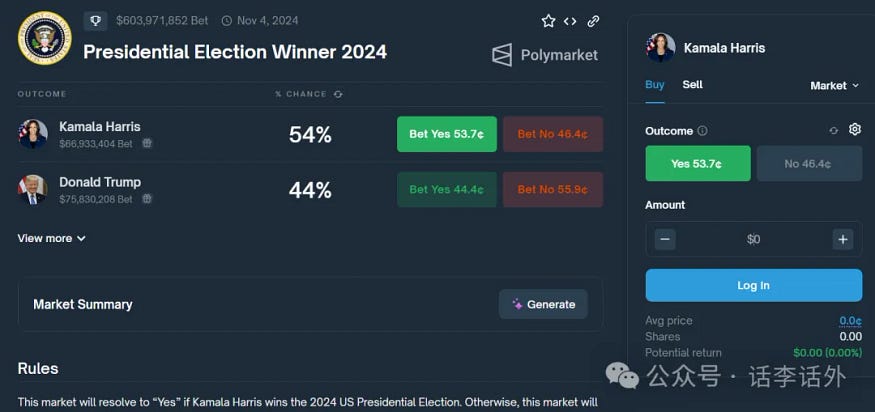Screen dimensions: 875x412
Task: Select No 46.4¢ outcome option
Action: [809, 163]
